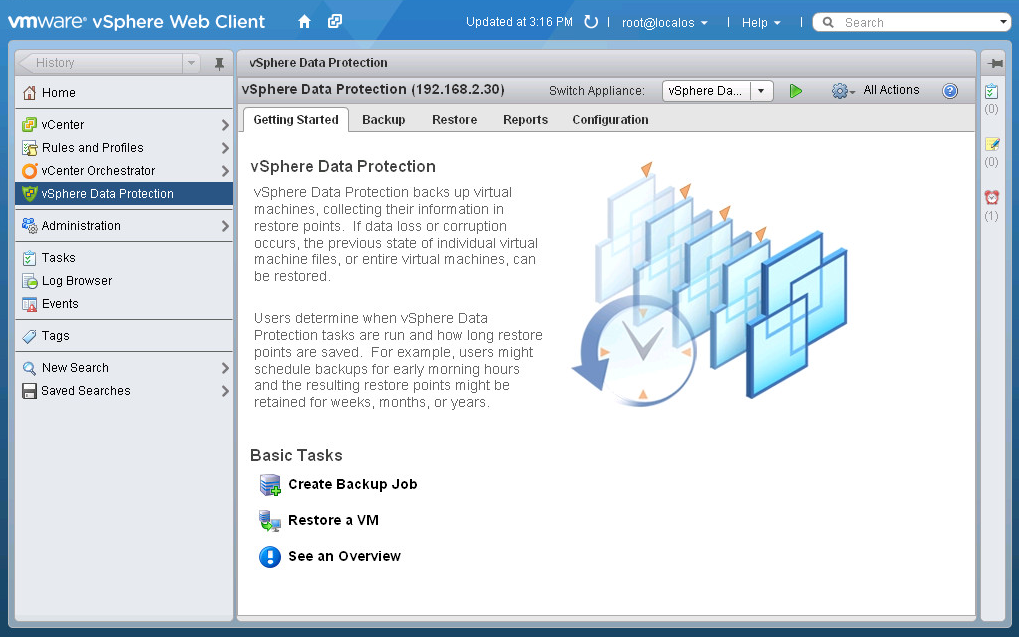This screenshot has height=637, width=1019.
Task: Expand the Rules and Profiles chevron
Action: coord(225,148)
